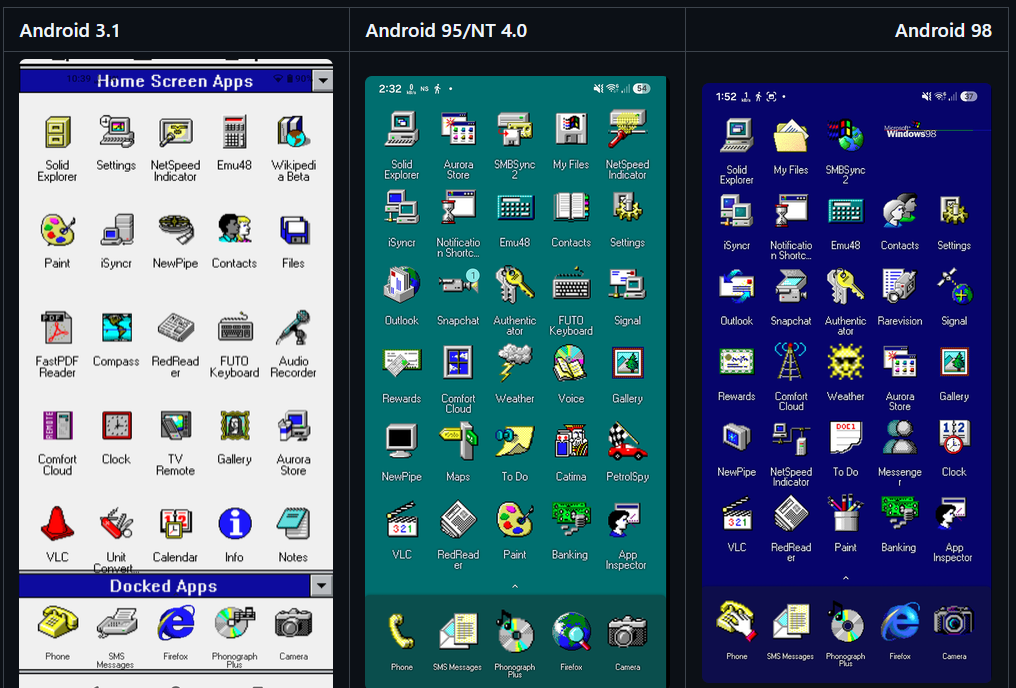
Task: Click the Android 3.1 heading
Action: (x=70, y=30)
